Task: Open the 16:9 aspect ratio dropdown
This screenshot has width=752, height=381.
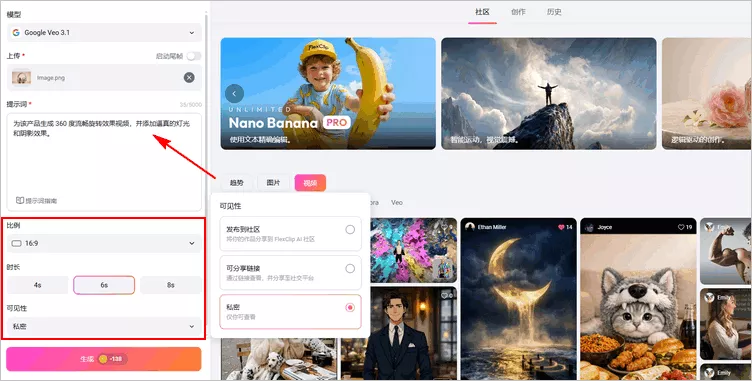Action: point(104,243)
